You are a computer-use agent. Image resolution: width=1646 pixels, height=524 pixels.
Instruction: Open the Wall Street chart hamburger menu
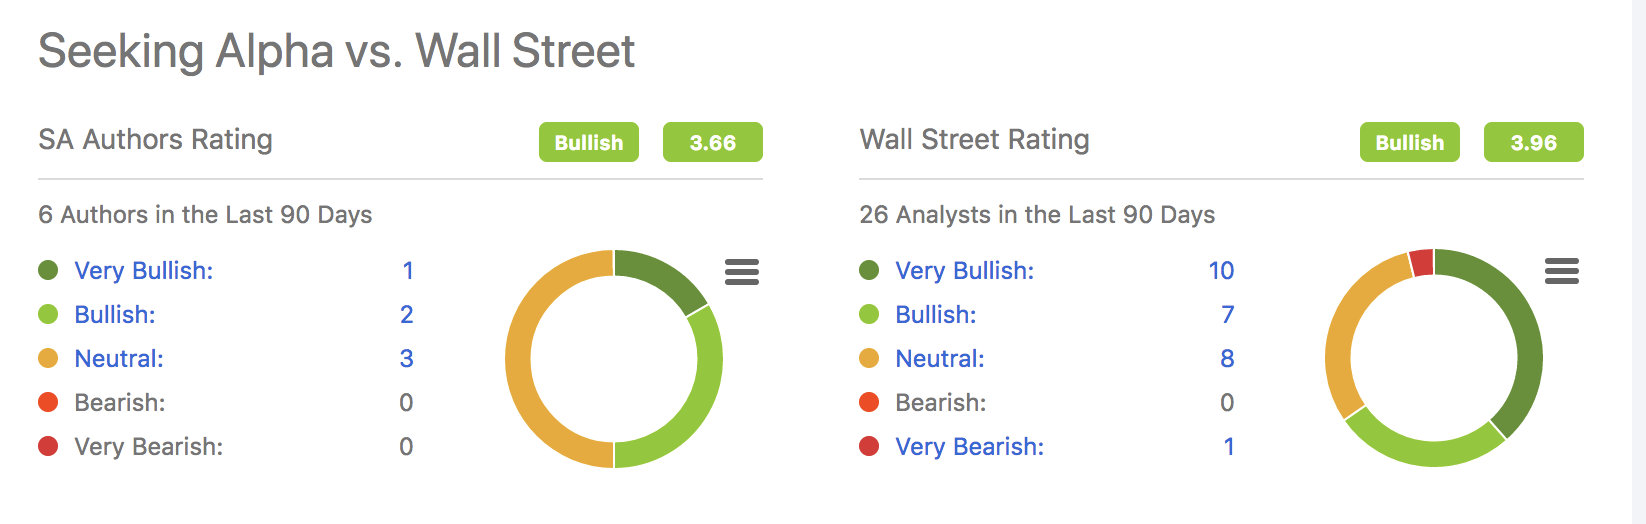click(x=1561, y=271)
